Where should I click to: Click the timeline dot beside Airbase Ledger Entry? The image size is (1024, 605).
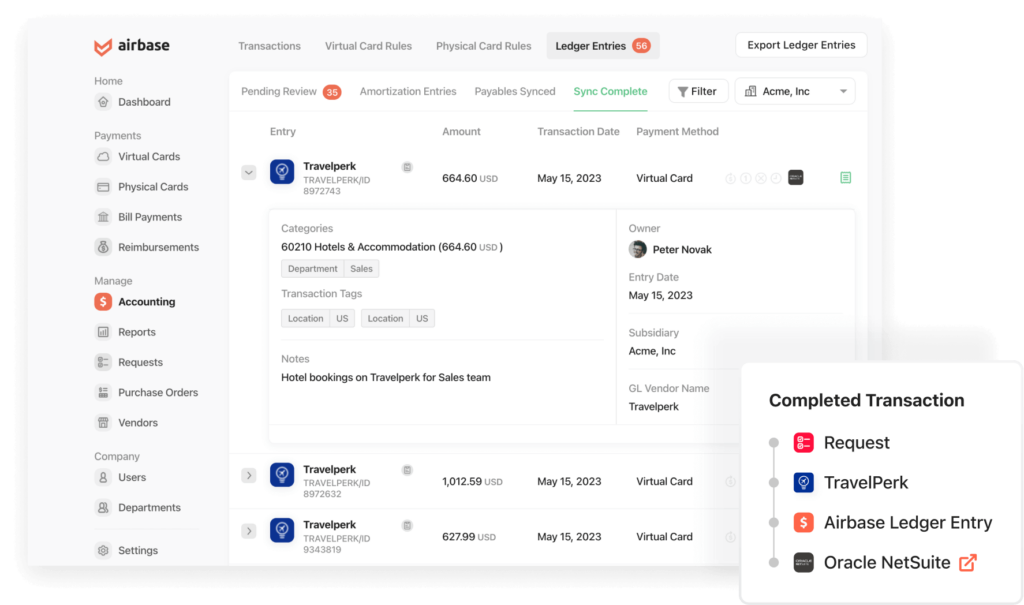[774, 523]
